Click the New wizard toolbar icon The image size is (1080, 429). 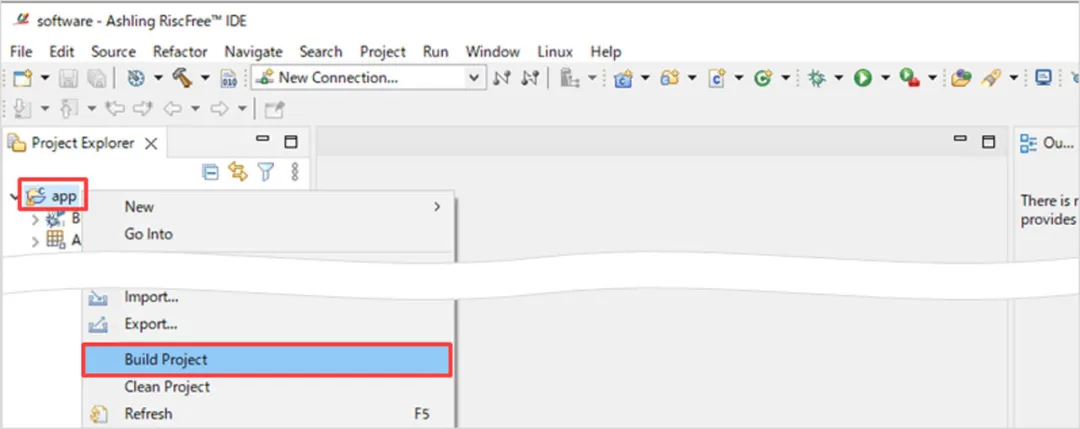pyautogui.click(x=23, y=79)
